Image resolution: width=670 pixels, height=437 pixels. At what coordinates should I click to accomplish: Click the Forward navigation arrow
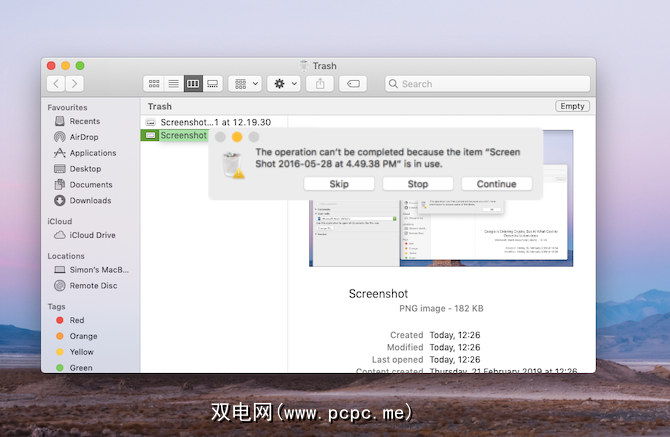pyautogui.click(x=75, y=84)
